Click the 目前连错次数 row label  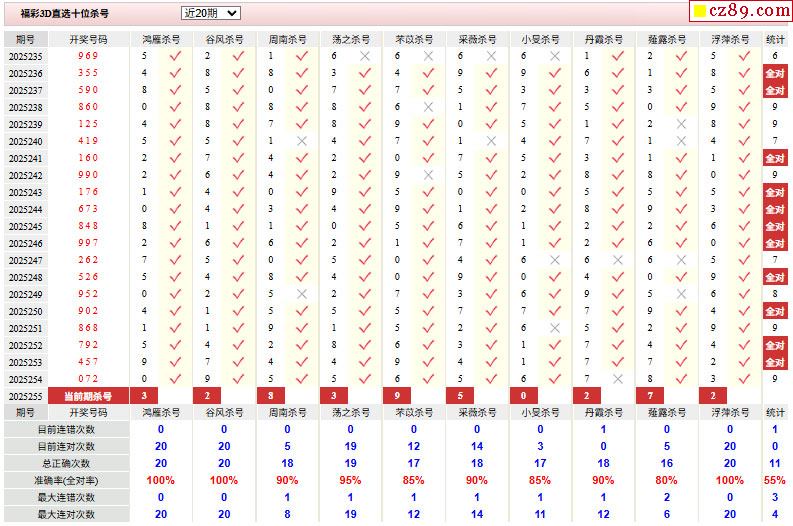[66, 429]
